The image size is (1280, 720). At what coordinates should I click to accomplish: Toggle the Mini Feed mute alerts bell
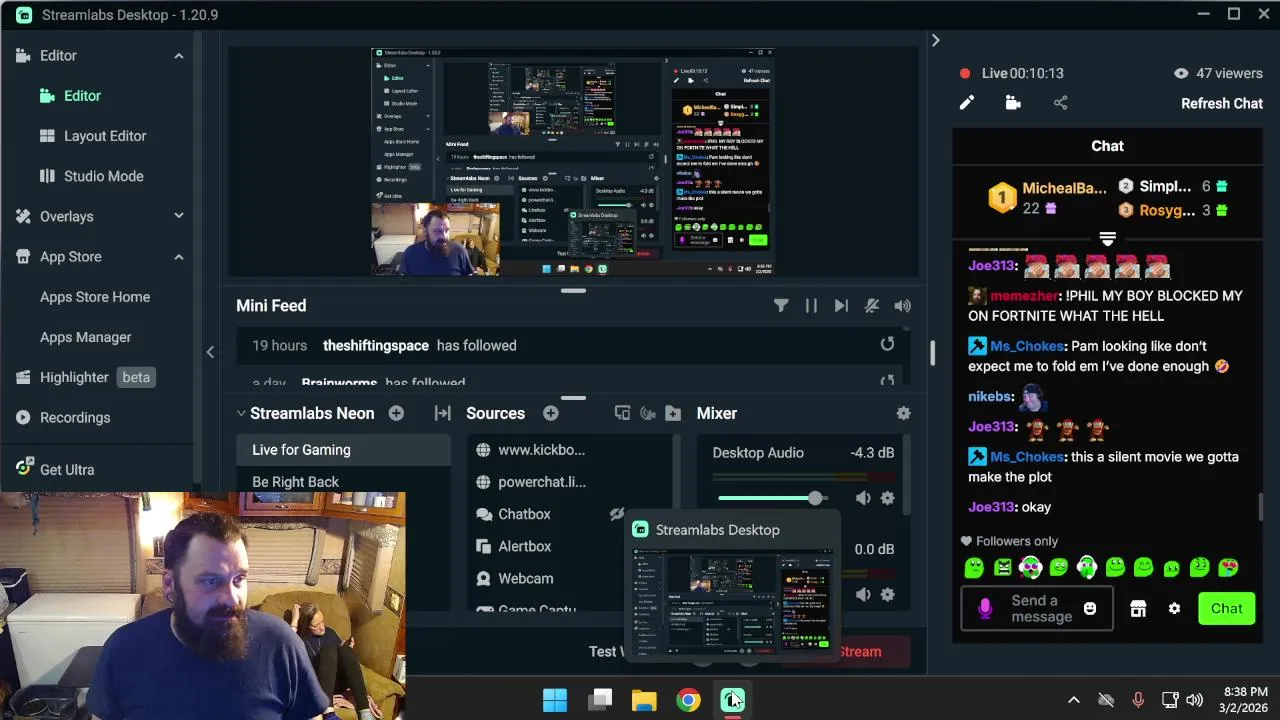[x=872, y=306]
